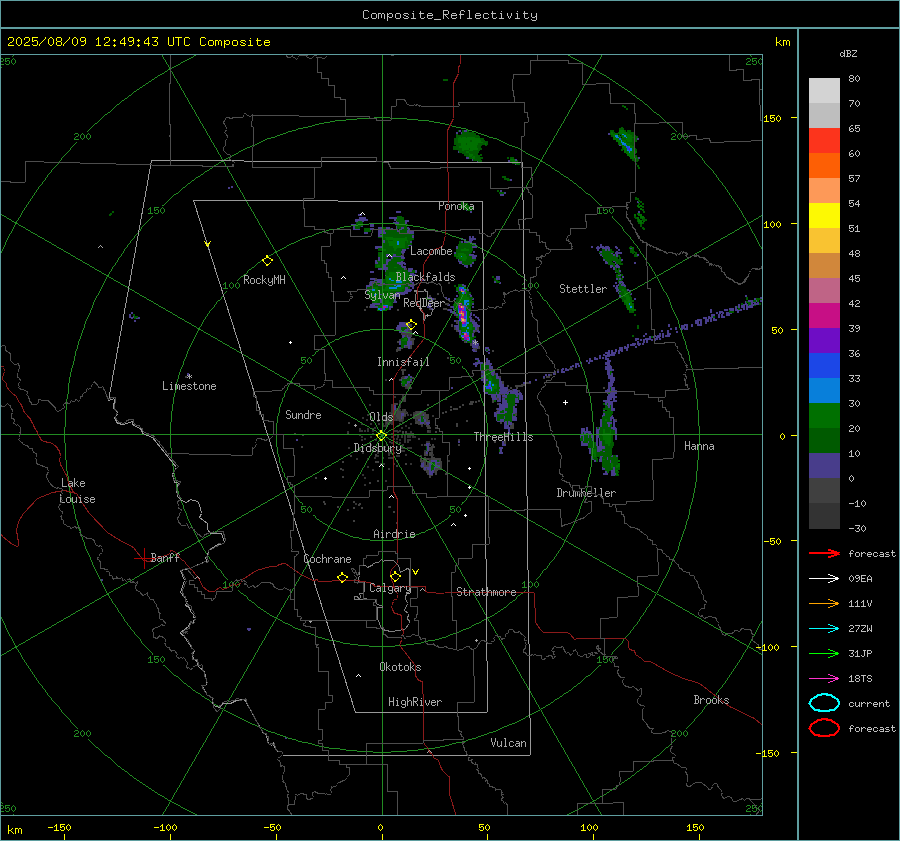Screen dimensions: 900x841
Task: Click the Okotoks label
Action: 400,667
